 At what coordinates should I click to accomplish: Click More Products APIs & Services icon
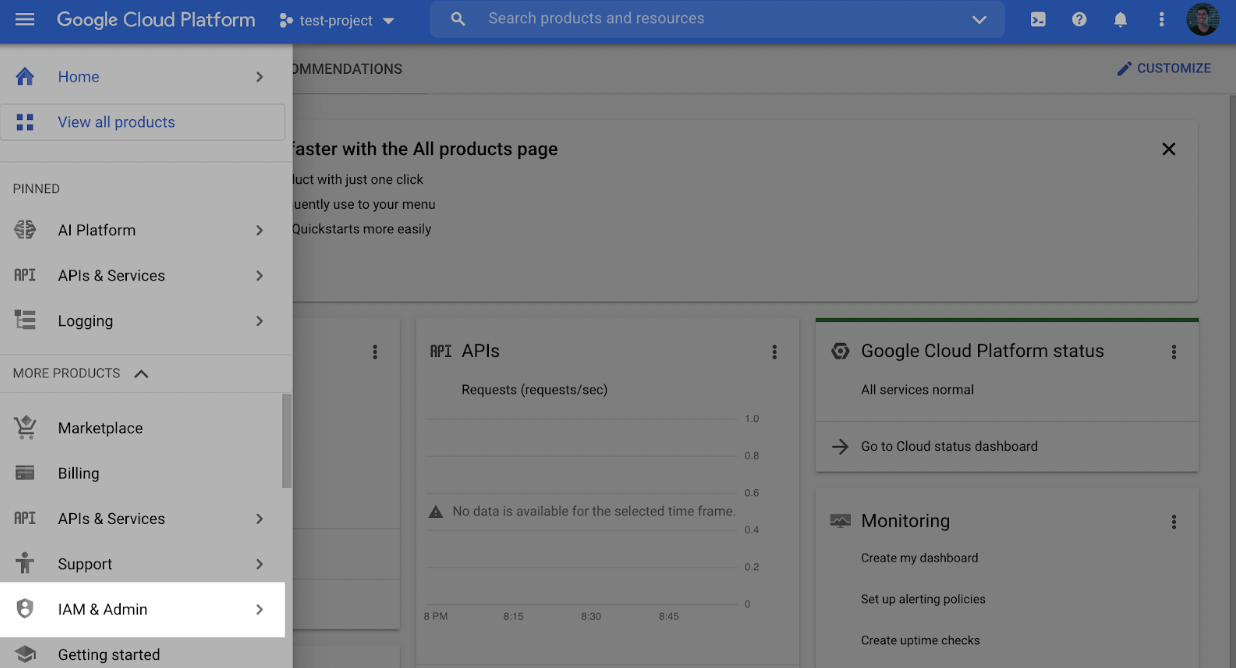(25, 518)
